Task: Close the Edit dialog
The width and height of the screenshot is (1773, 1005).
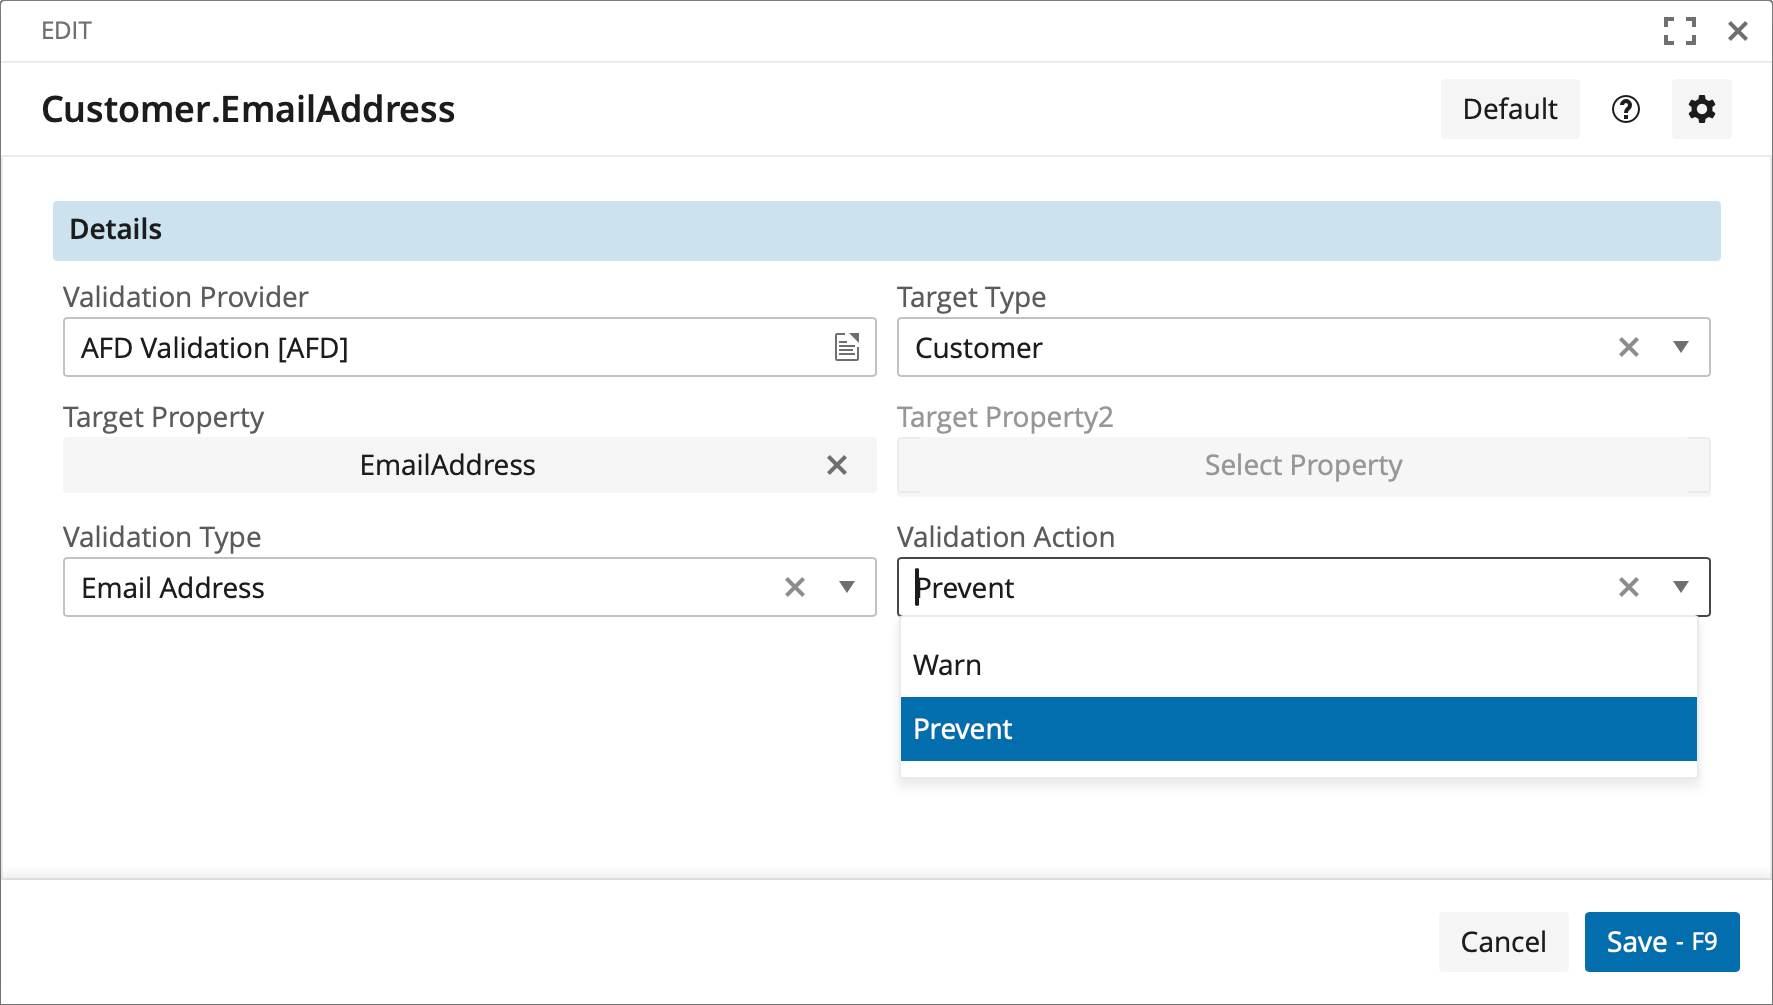Action: click(x=1738, y=31)
